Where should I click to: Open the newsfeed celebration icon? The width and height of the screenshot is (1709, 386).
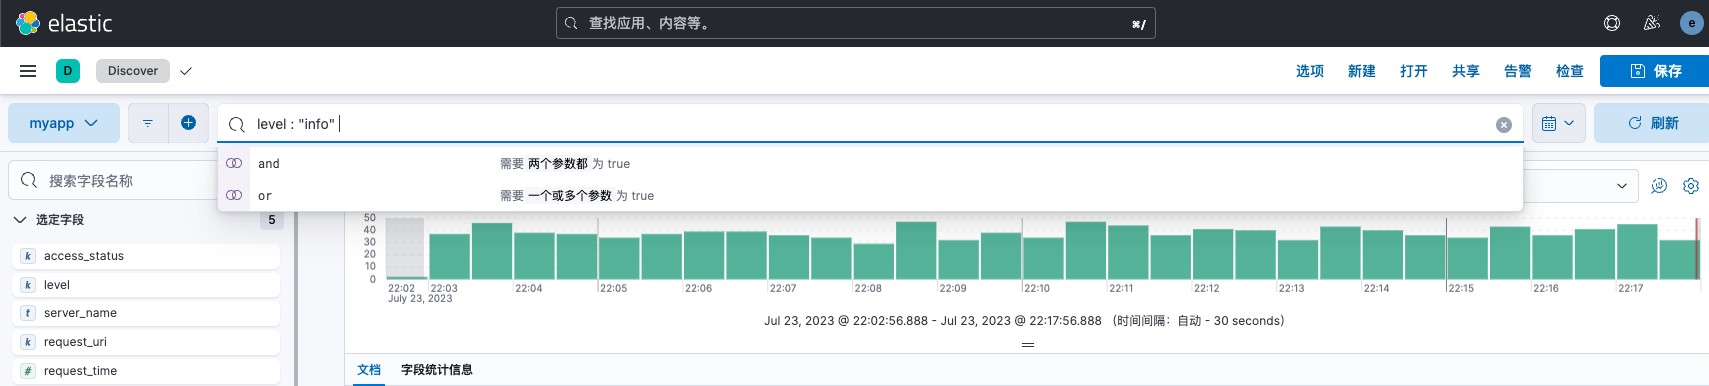pos(1652,23)
